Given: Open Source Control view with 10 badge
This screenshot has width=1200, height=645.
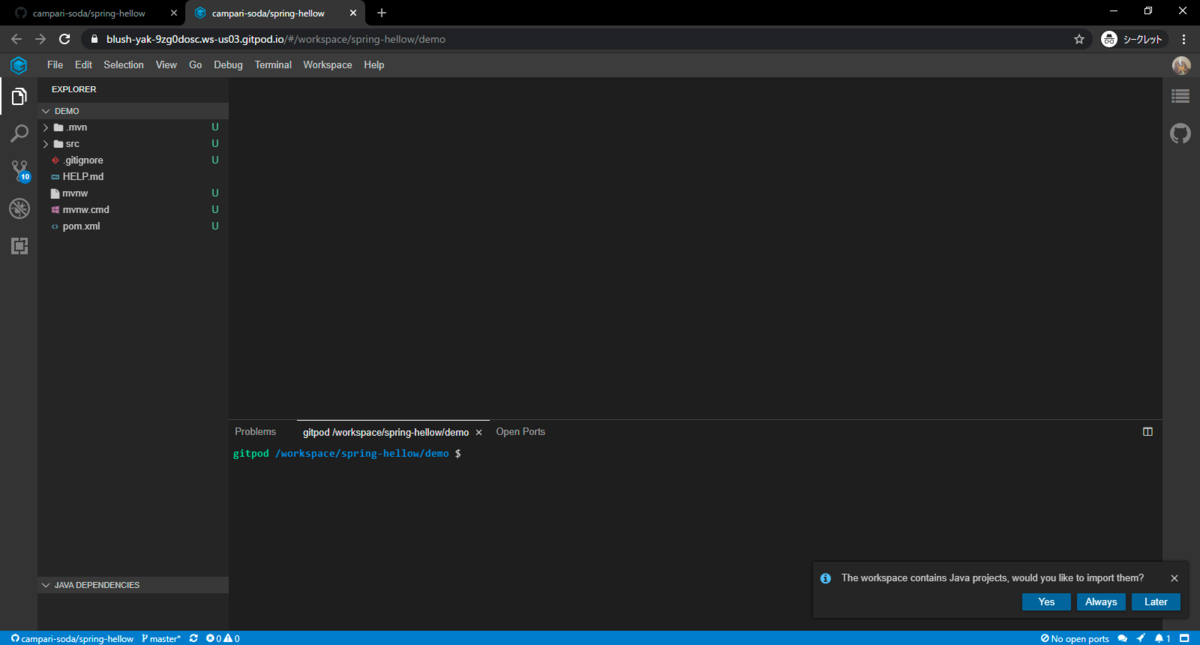Looking at the screenshot, I should pos(19,170).
